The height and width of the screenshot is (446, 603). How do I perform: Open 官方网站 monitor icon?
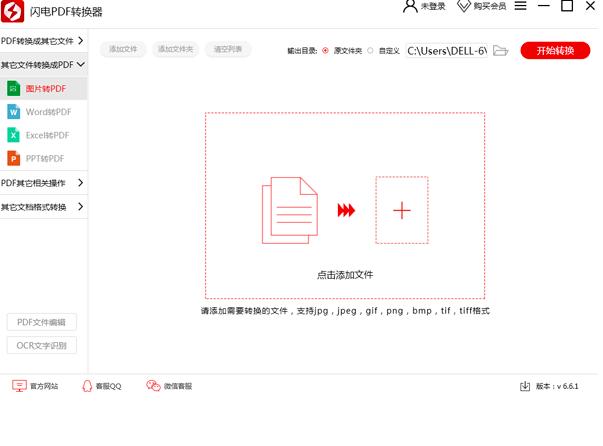tap(19, 386)
